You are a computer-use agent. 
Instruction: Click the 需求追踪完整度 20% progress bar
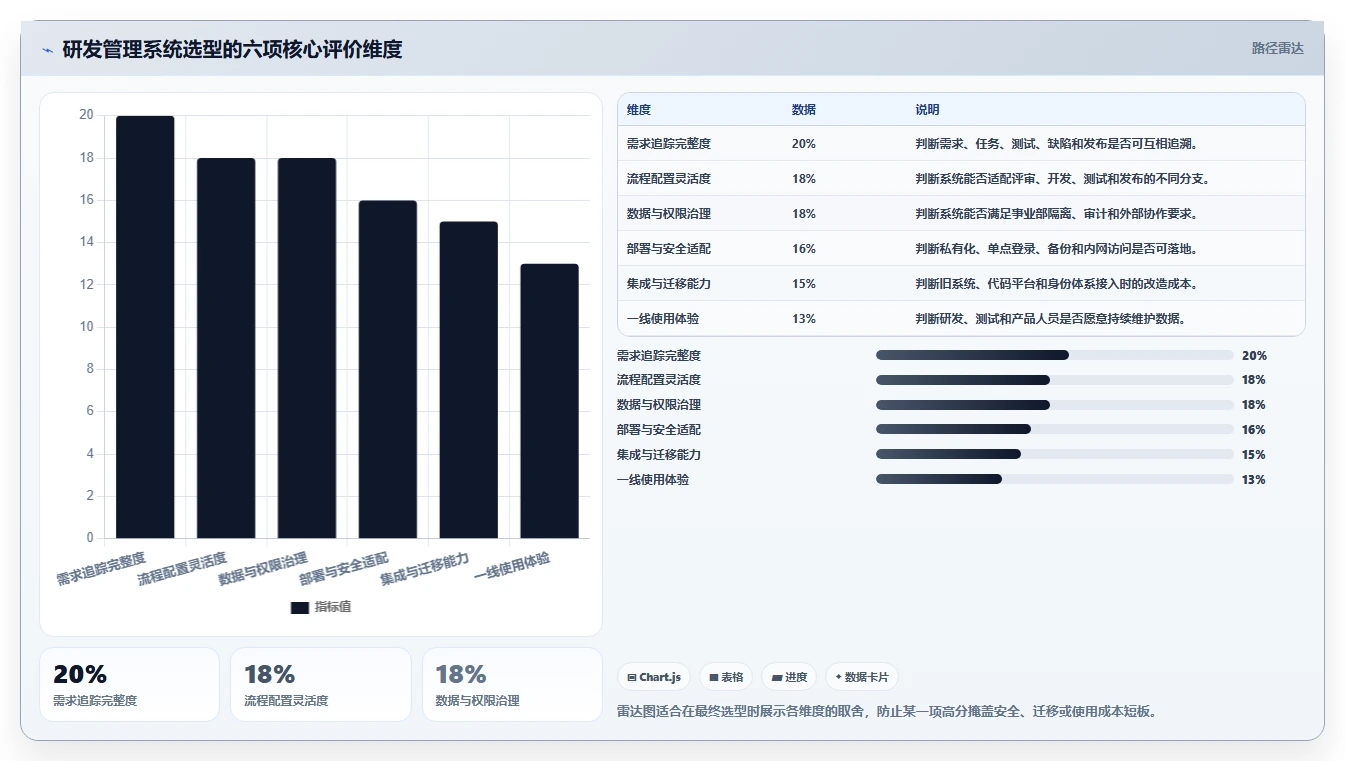pyautogui.click(x=1055, y=355)
